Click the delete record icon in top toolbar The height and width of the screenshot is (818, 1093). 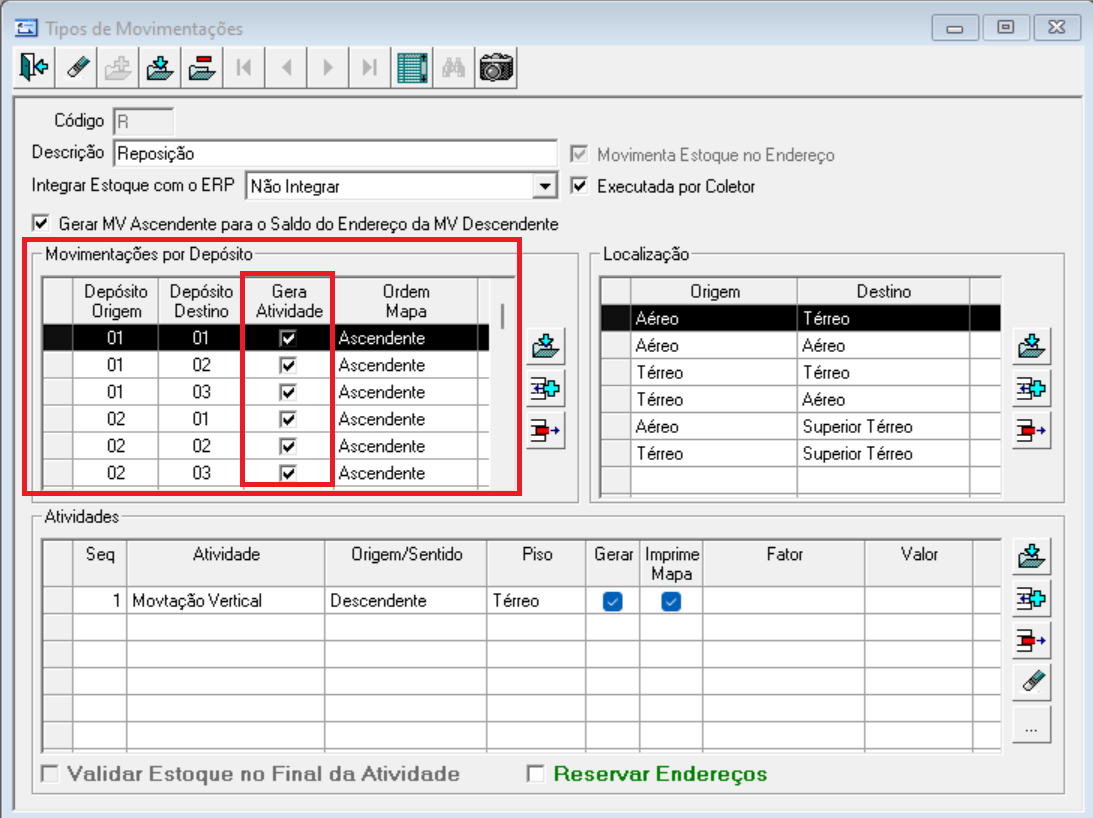click(202, 68)
